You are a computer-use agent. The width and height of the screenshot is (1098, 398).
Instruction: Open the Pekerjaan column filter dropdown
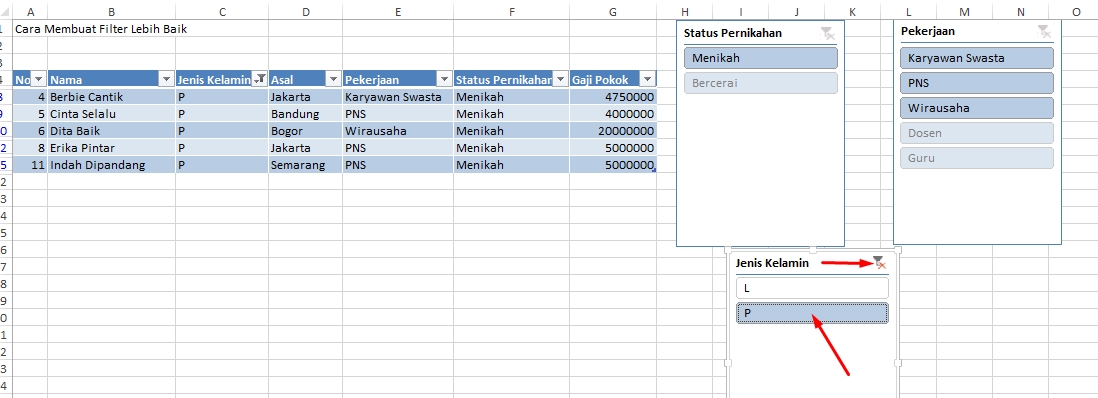(444, 79)
